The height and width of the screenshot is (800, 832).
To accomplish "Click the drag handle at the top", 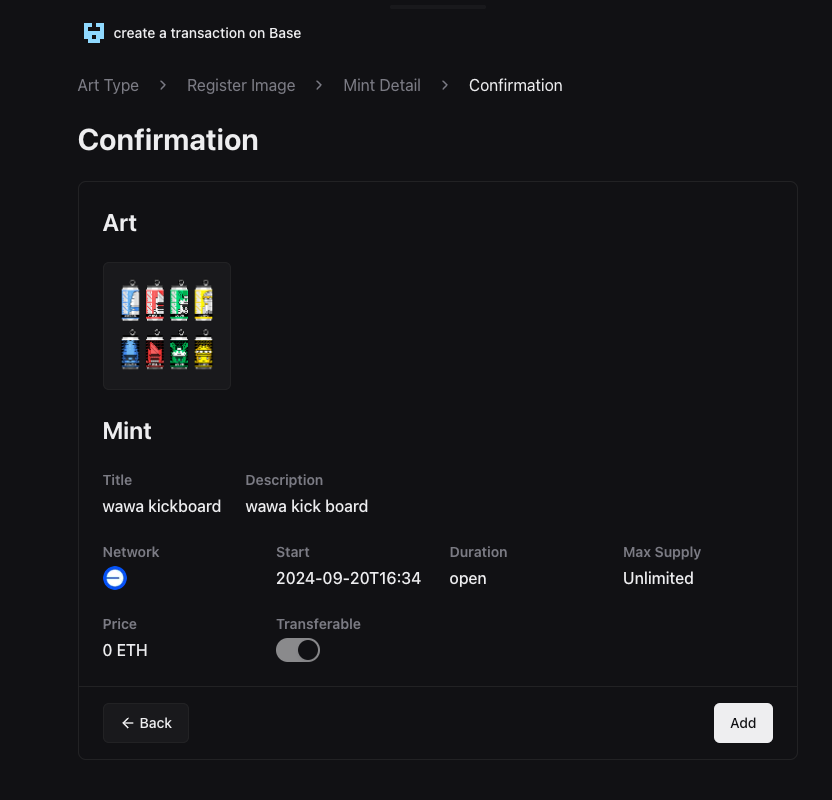I will pos(438,7).
